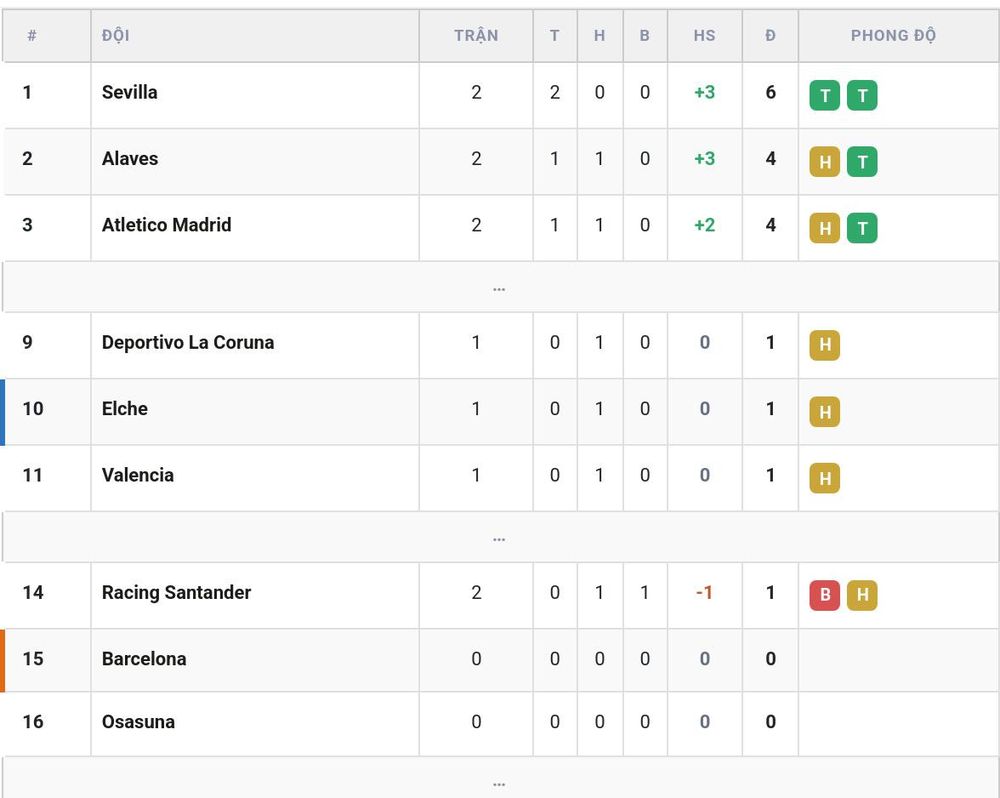Click Alaves' yellow H form badge
Screen dimensions: 1000x798
(x=825, y=162)
